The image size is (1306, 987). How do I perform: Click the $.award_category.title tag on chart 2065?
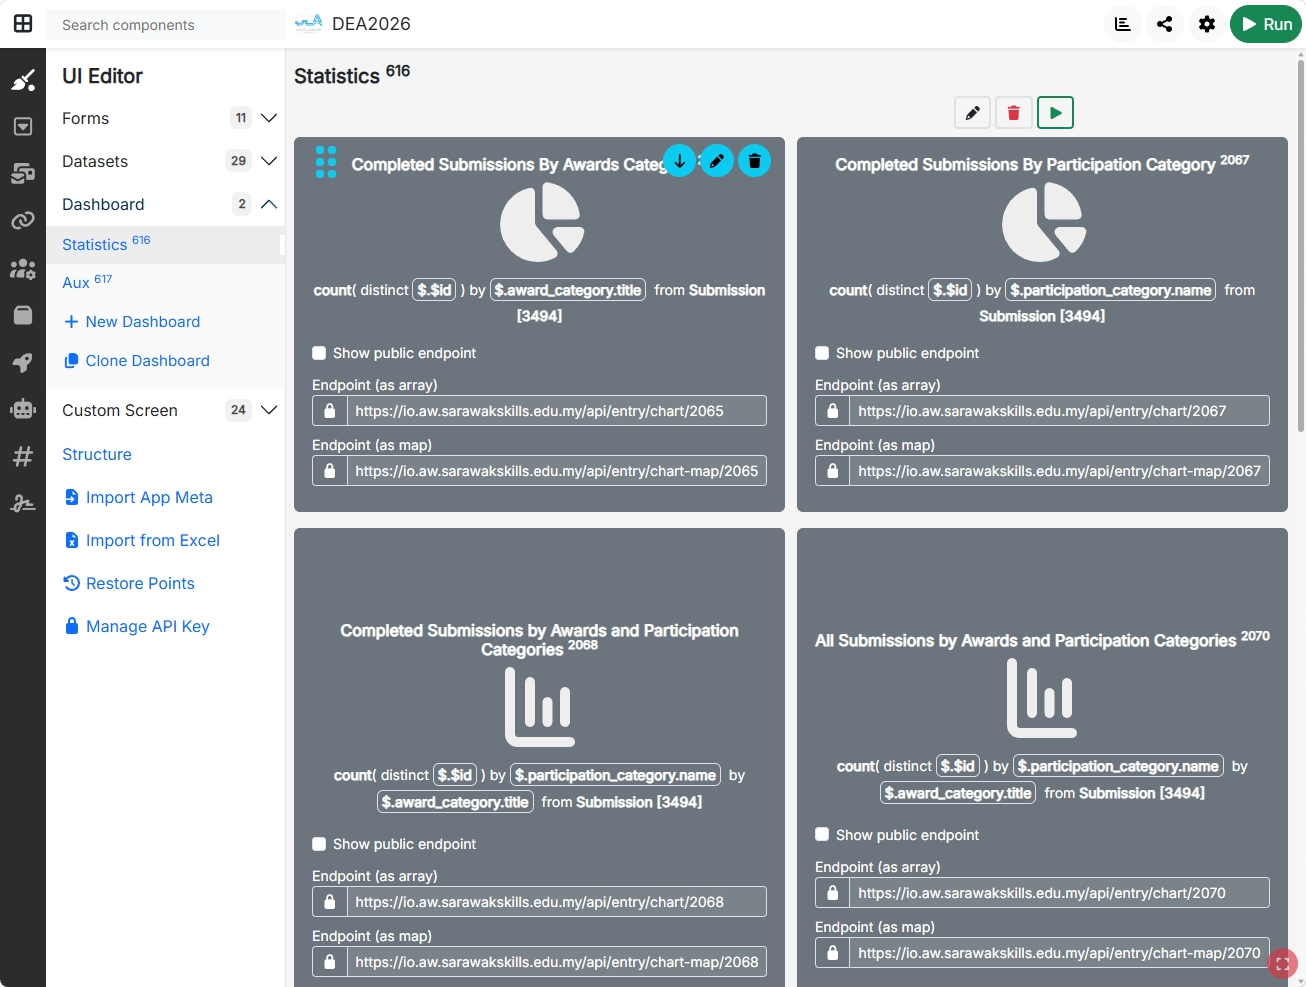(568, 290)
